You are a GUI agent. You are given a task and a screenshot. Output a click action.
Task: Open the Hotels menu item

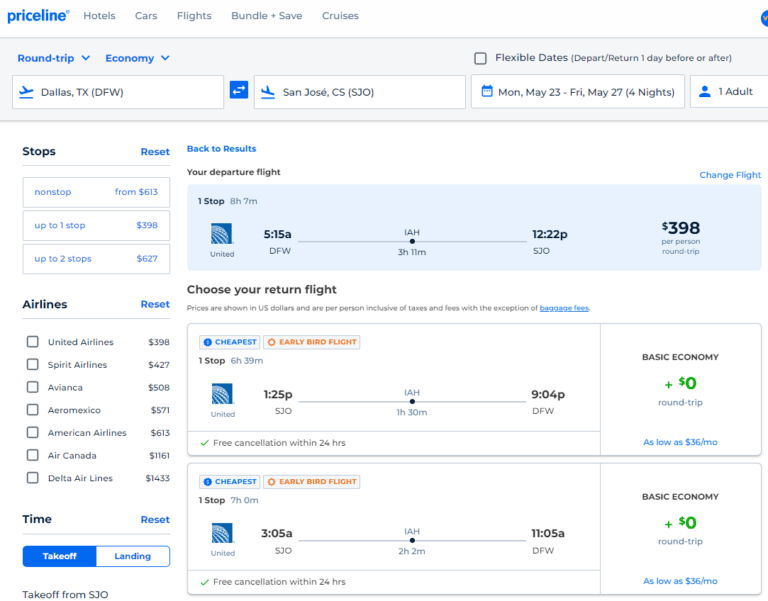[x=99, y=16]
